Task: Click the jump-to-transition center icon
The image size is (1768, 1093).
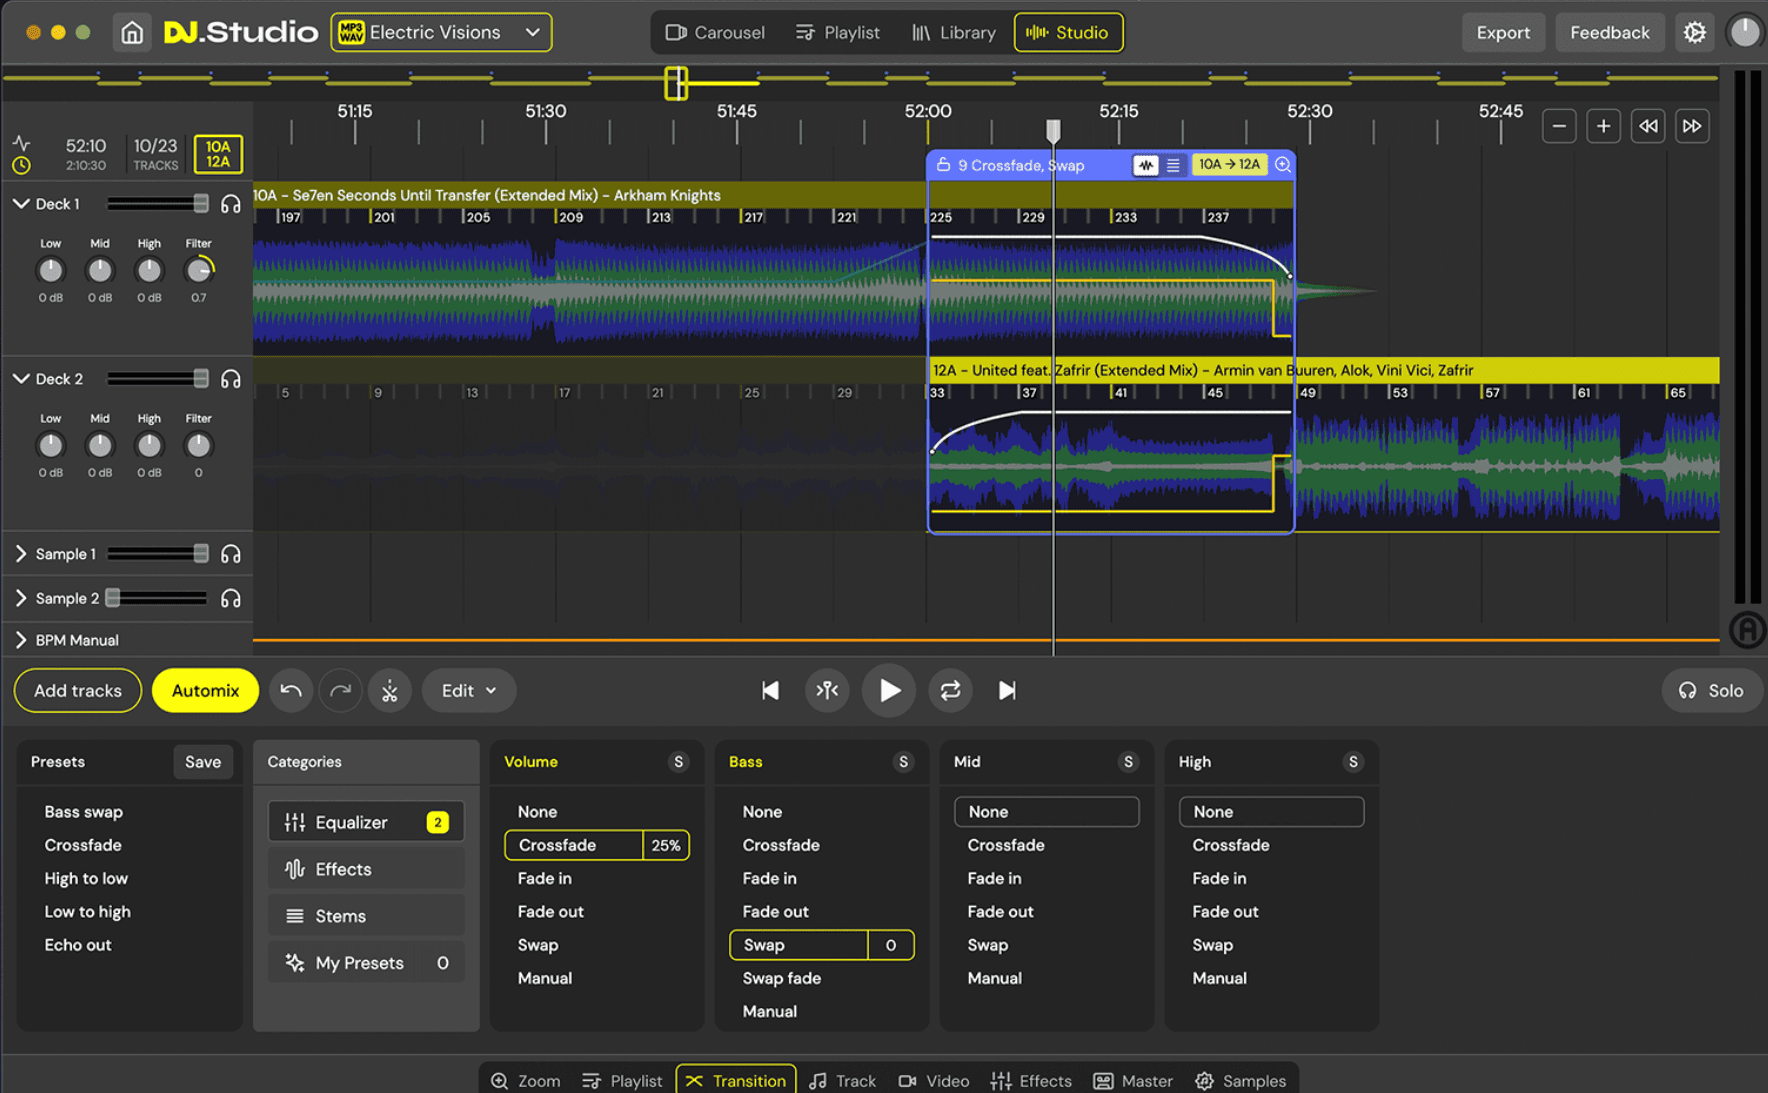Action: [827, 690]
